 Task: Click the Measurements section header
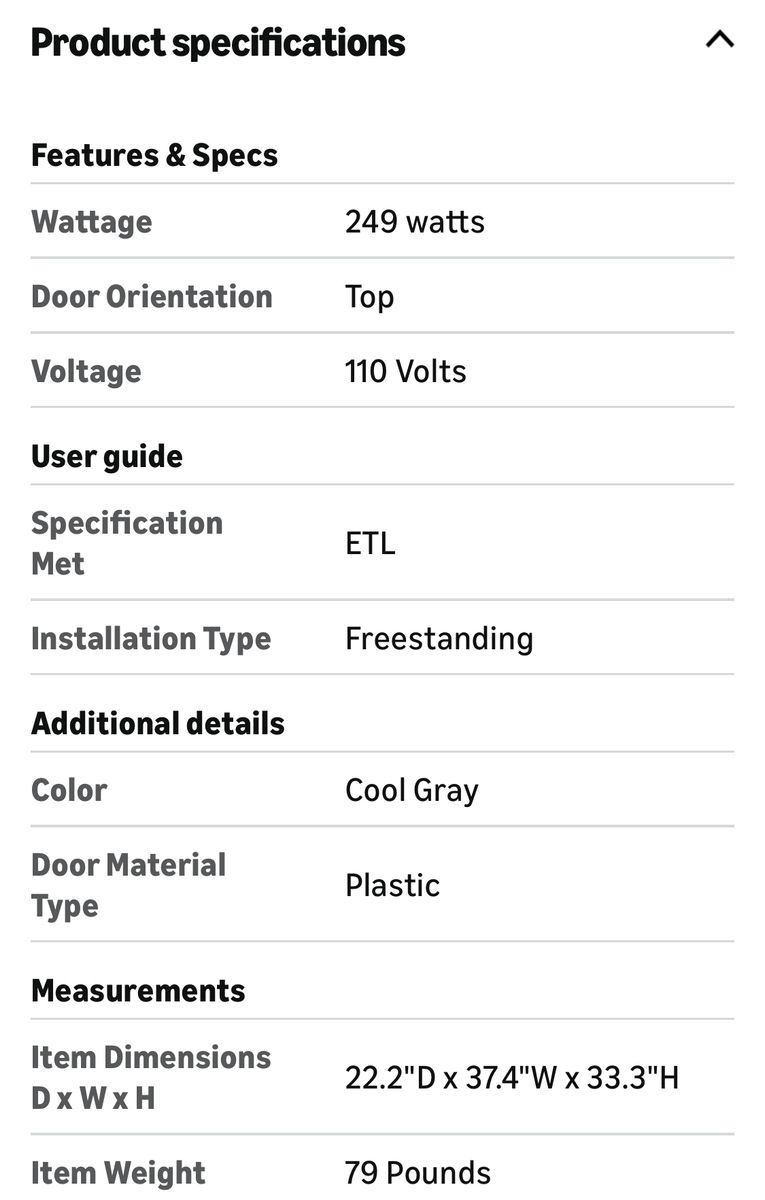coord(138,990)
